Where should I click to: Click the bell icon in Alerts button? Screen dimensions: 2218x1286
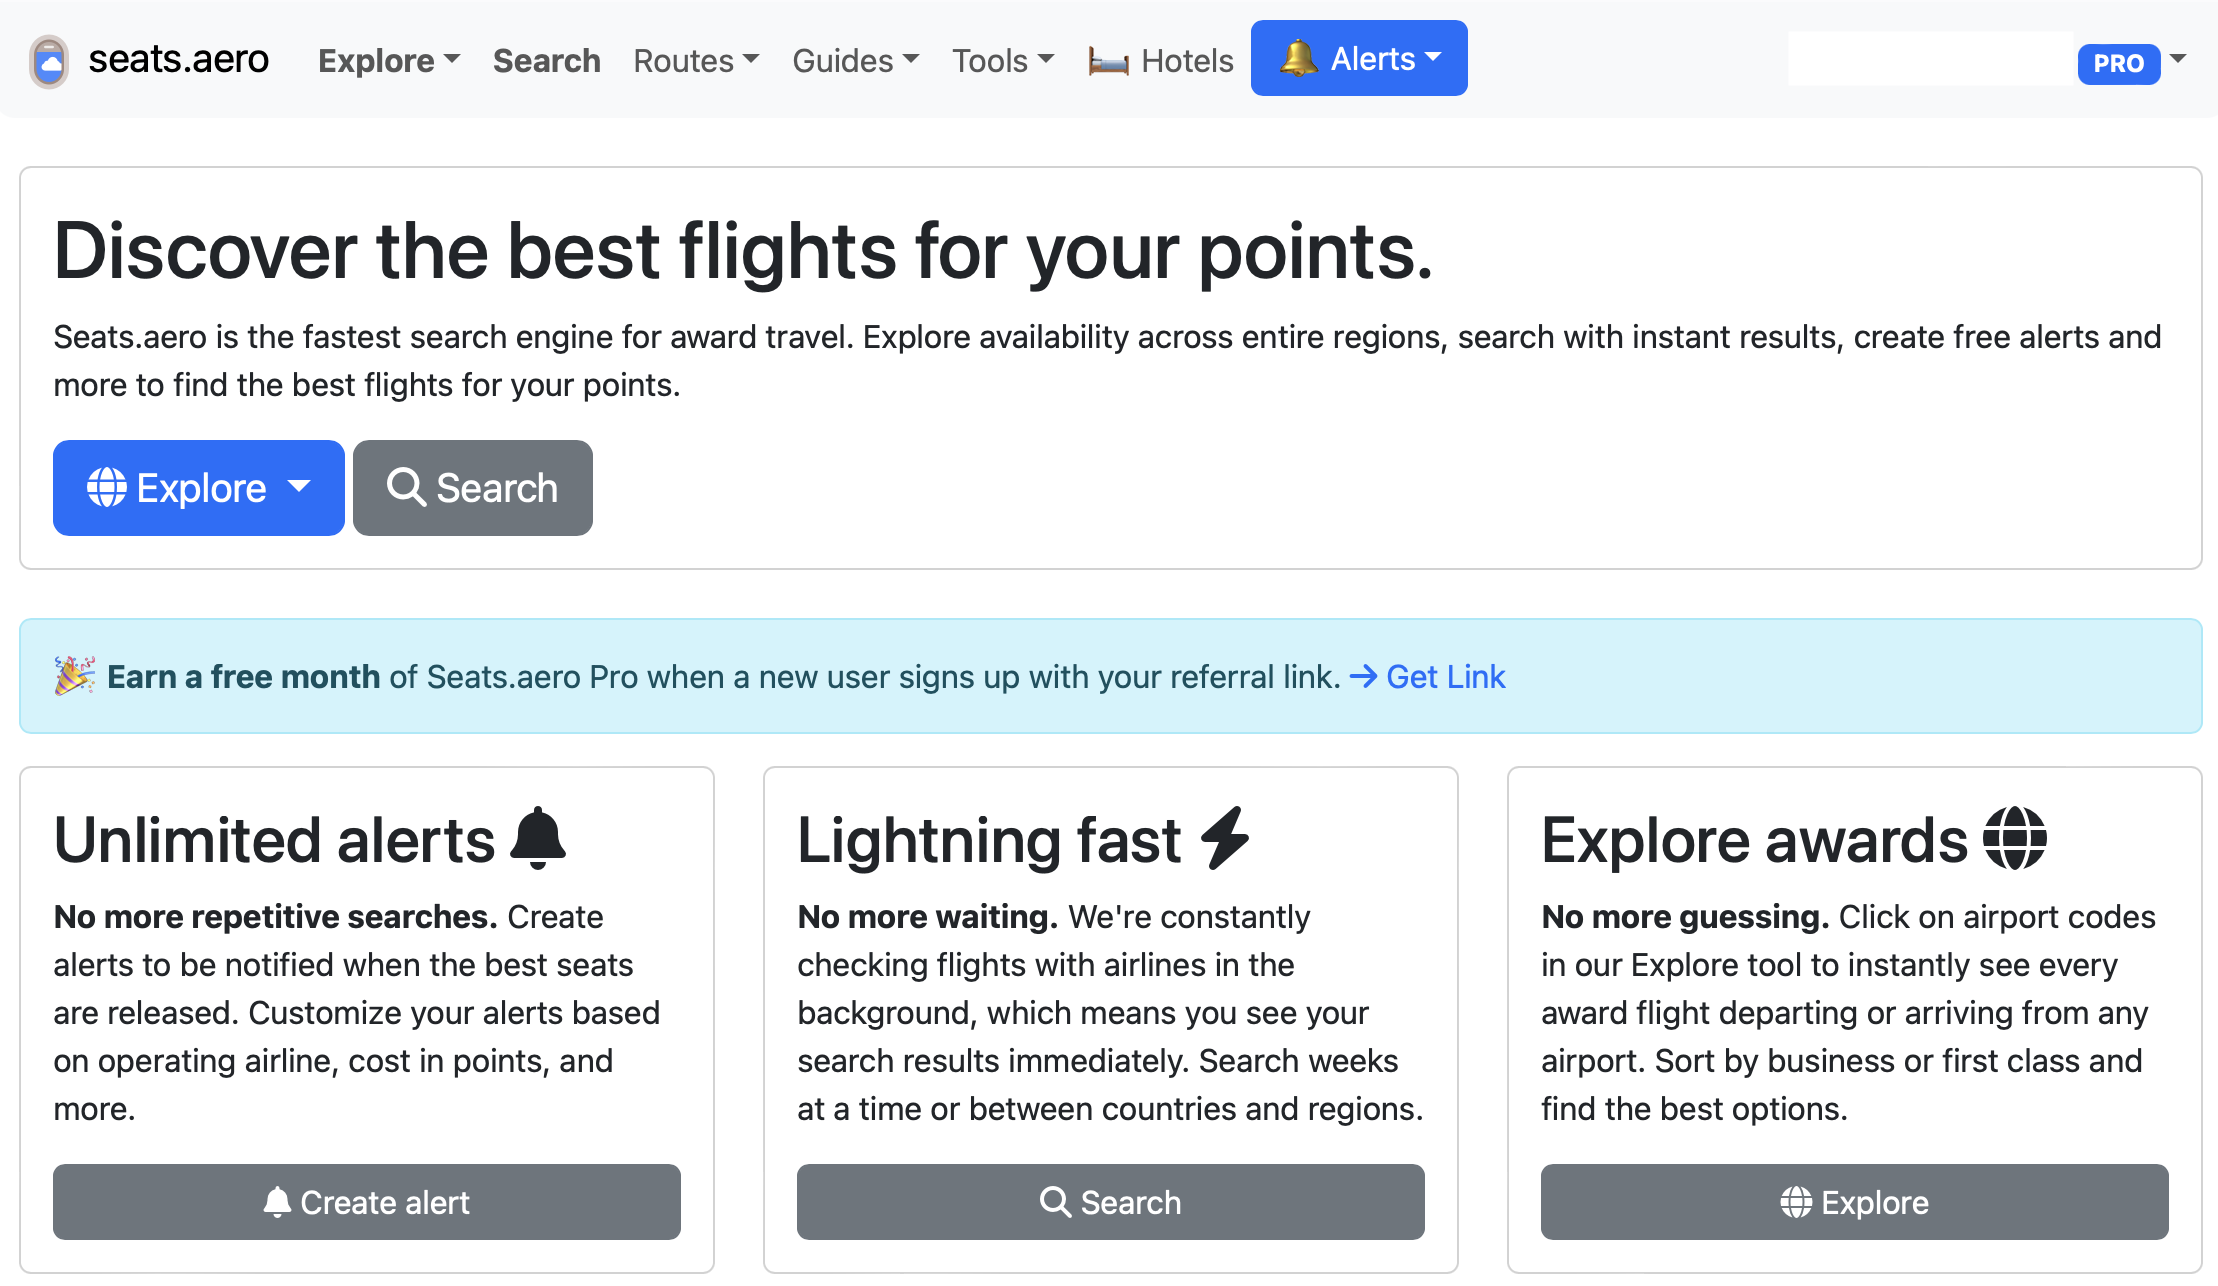(1299, 59)
